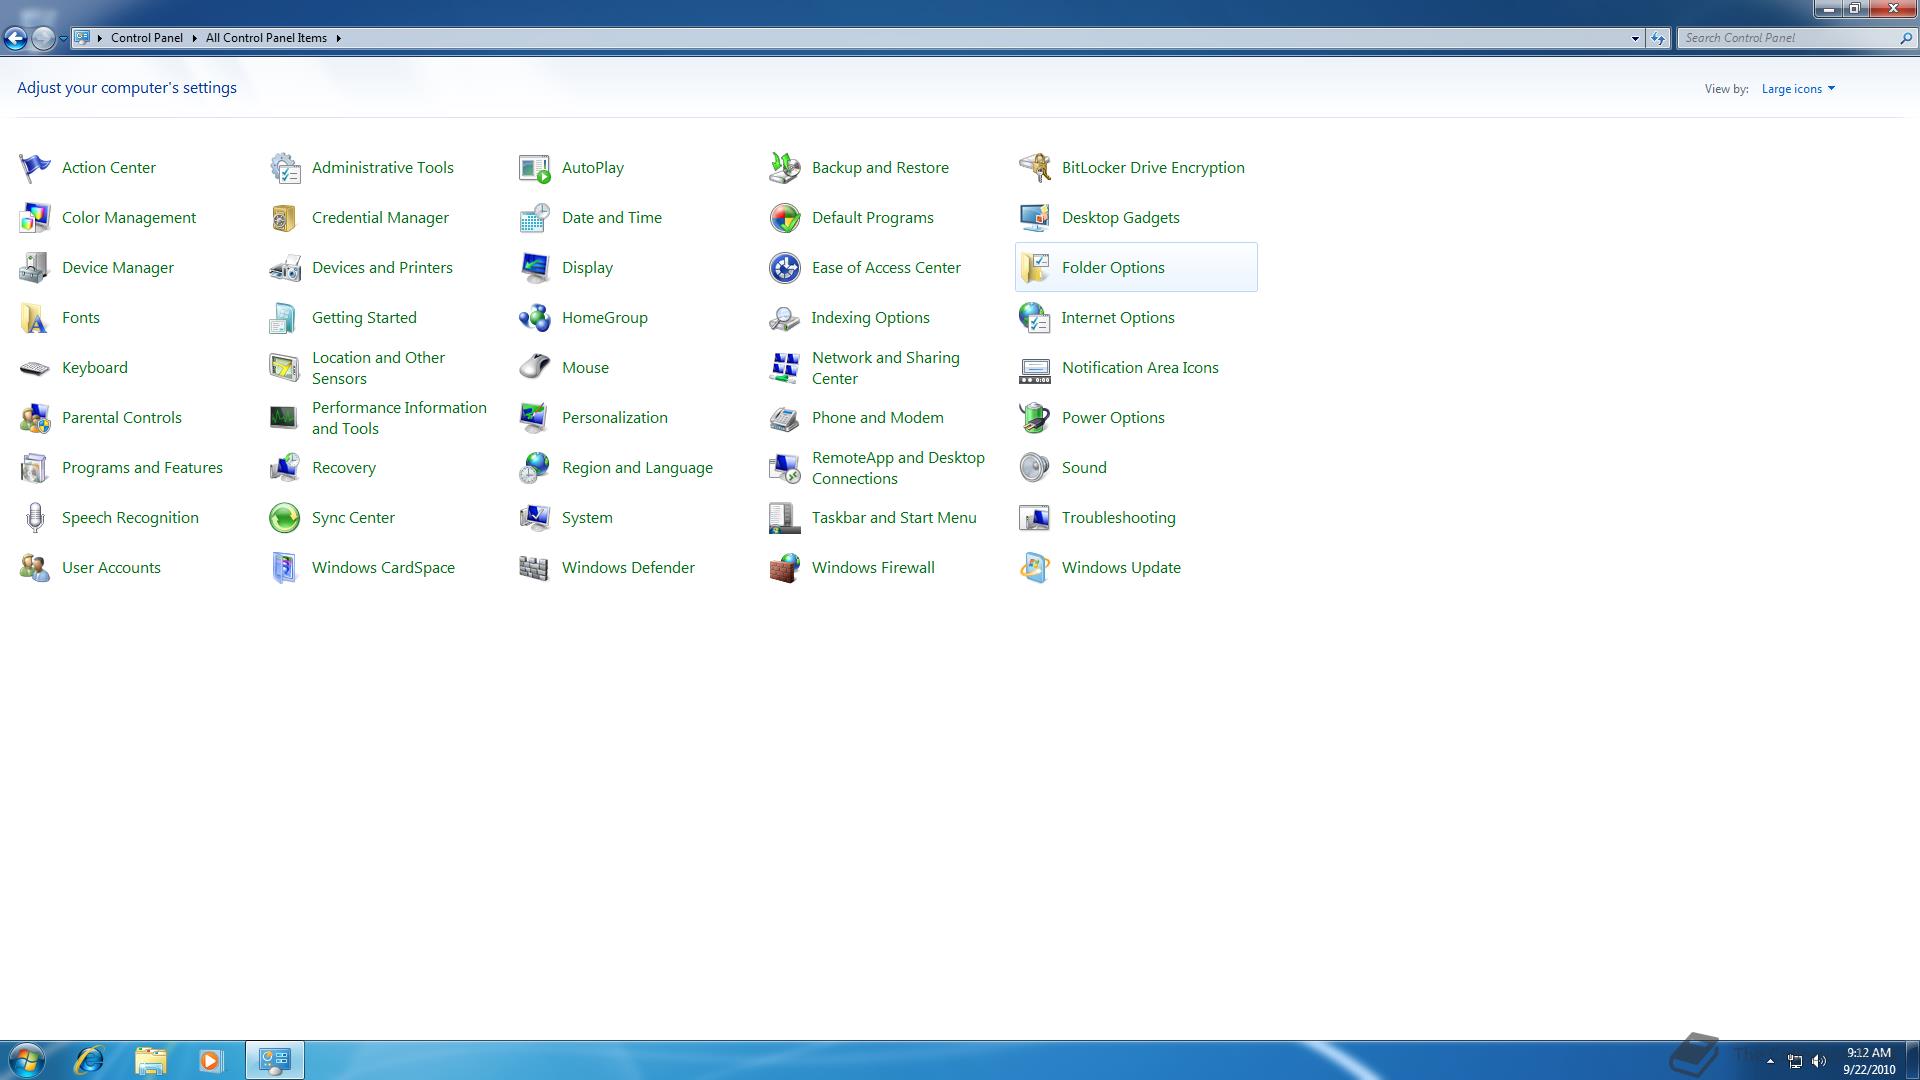The image size is (1920, 1080).
Task: Open the Windows Start orb
Action: pyautogui.click(x=27, y=1060)
